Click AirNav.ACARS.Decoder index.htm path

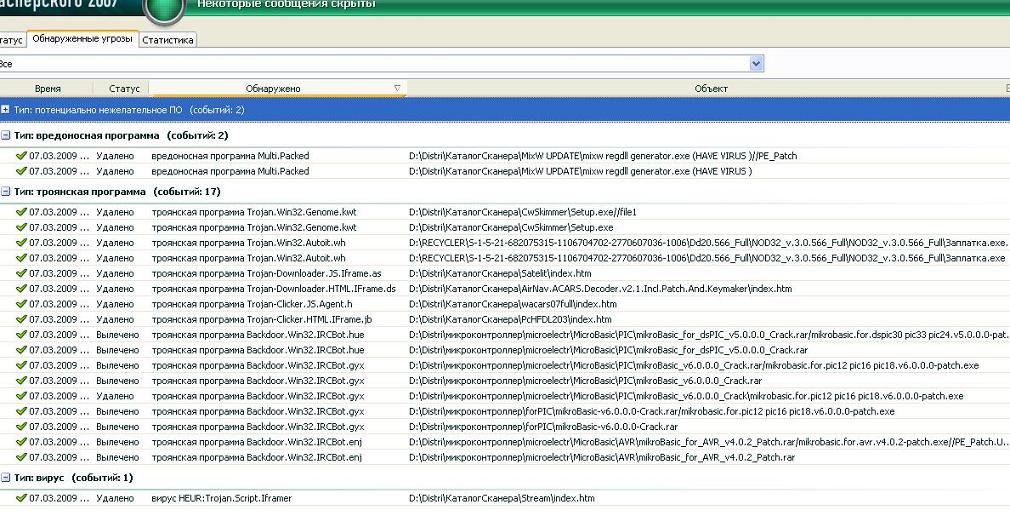pos(600,289)
